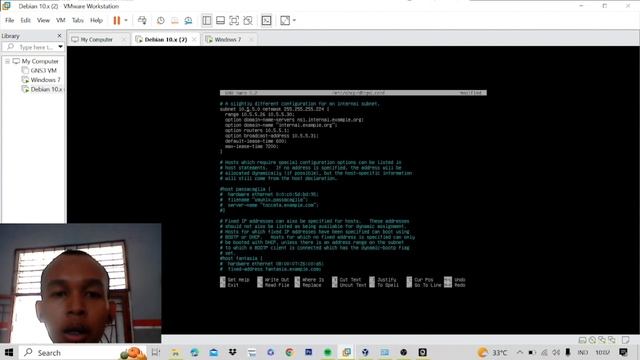Image resolution: width=640 pixels, height=360 pixels.
Task: Open Dropbox from the taskbar
Action: coord(233,352)
